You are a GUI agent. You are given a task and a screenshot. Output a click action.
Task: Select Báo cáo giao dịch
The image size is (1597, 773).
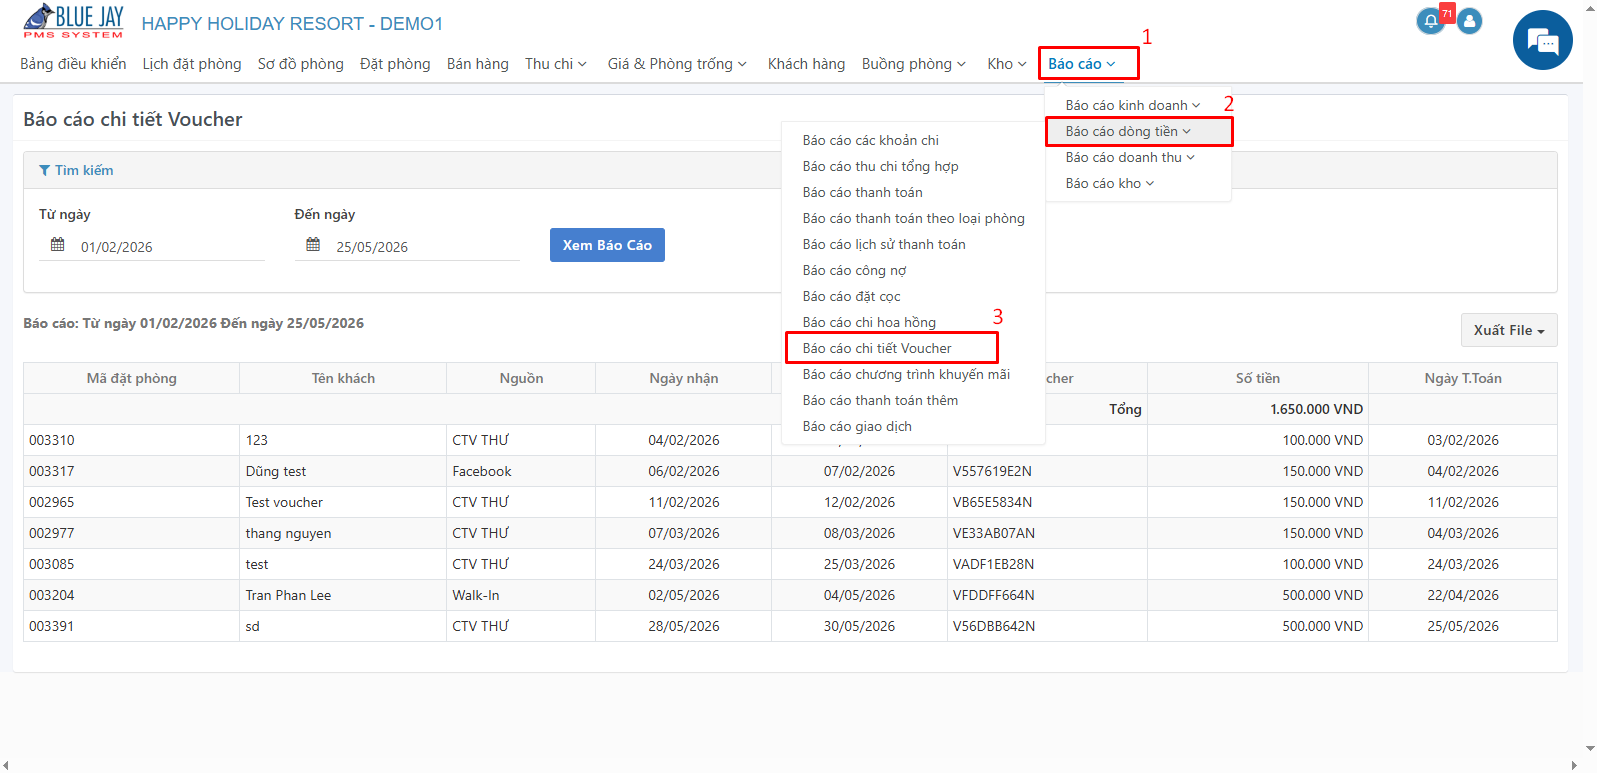tap(857, 426)
